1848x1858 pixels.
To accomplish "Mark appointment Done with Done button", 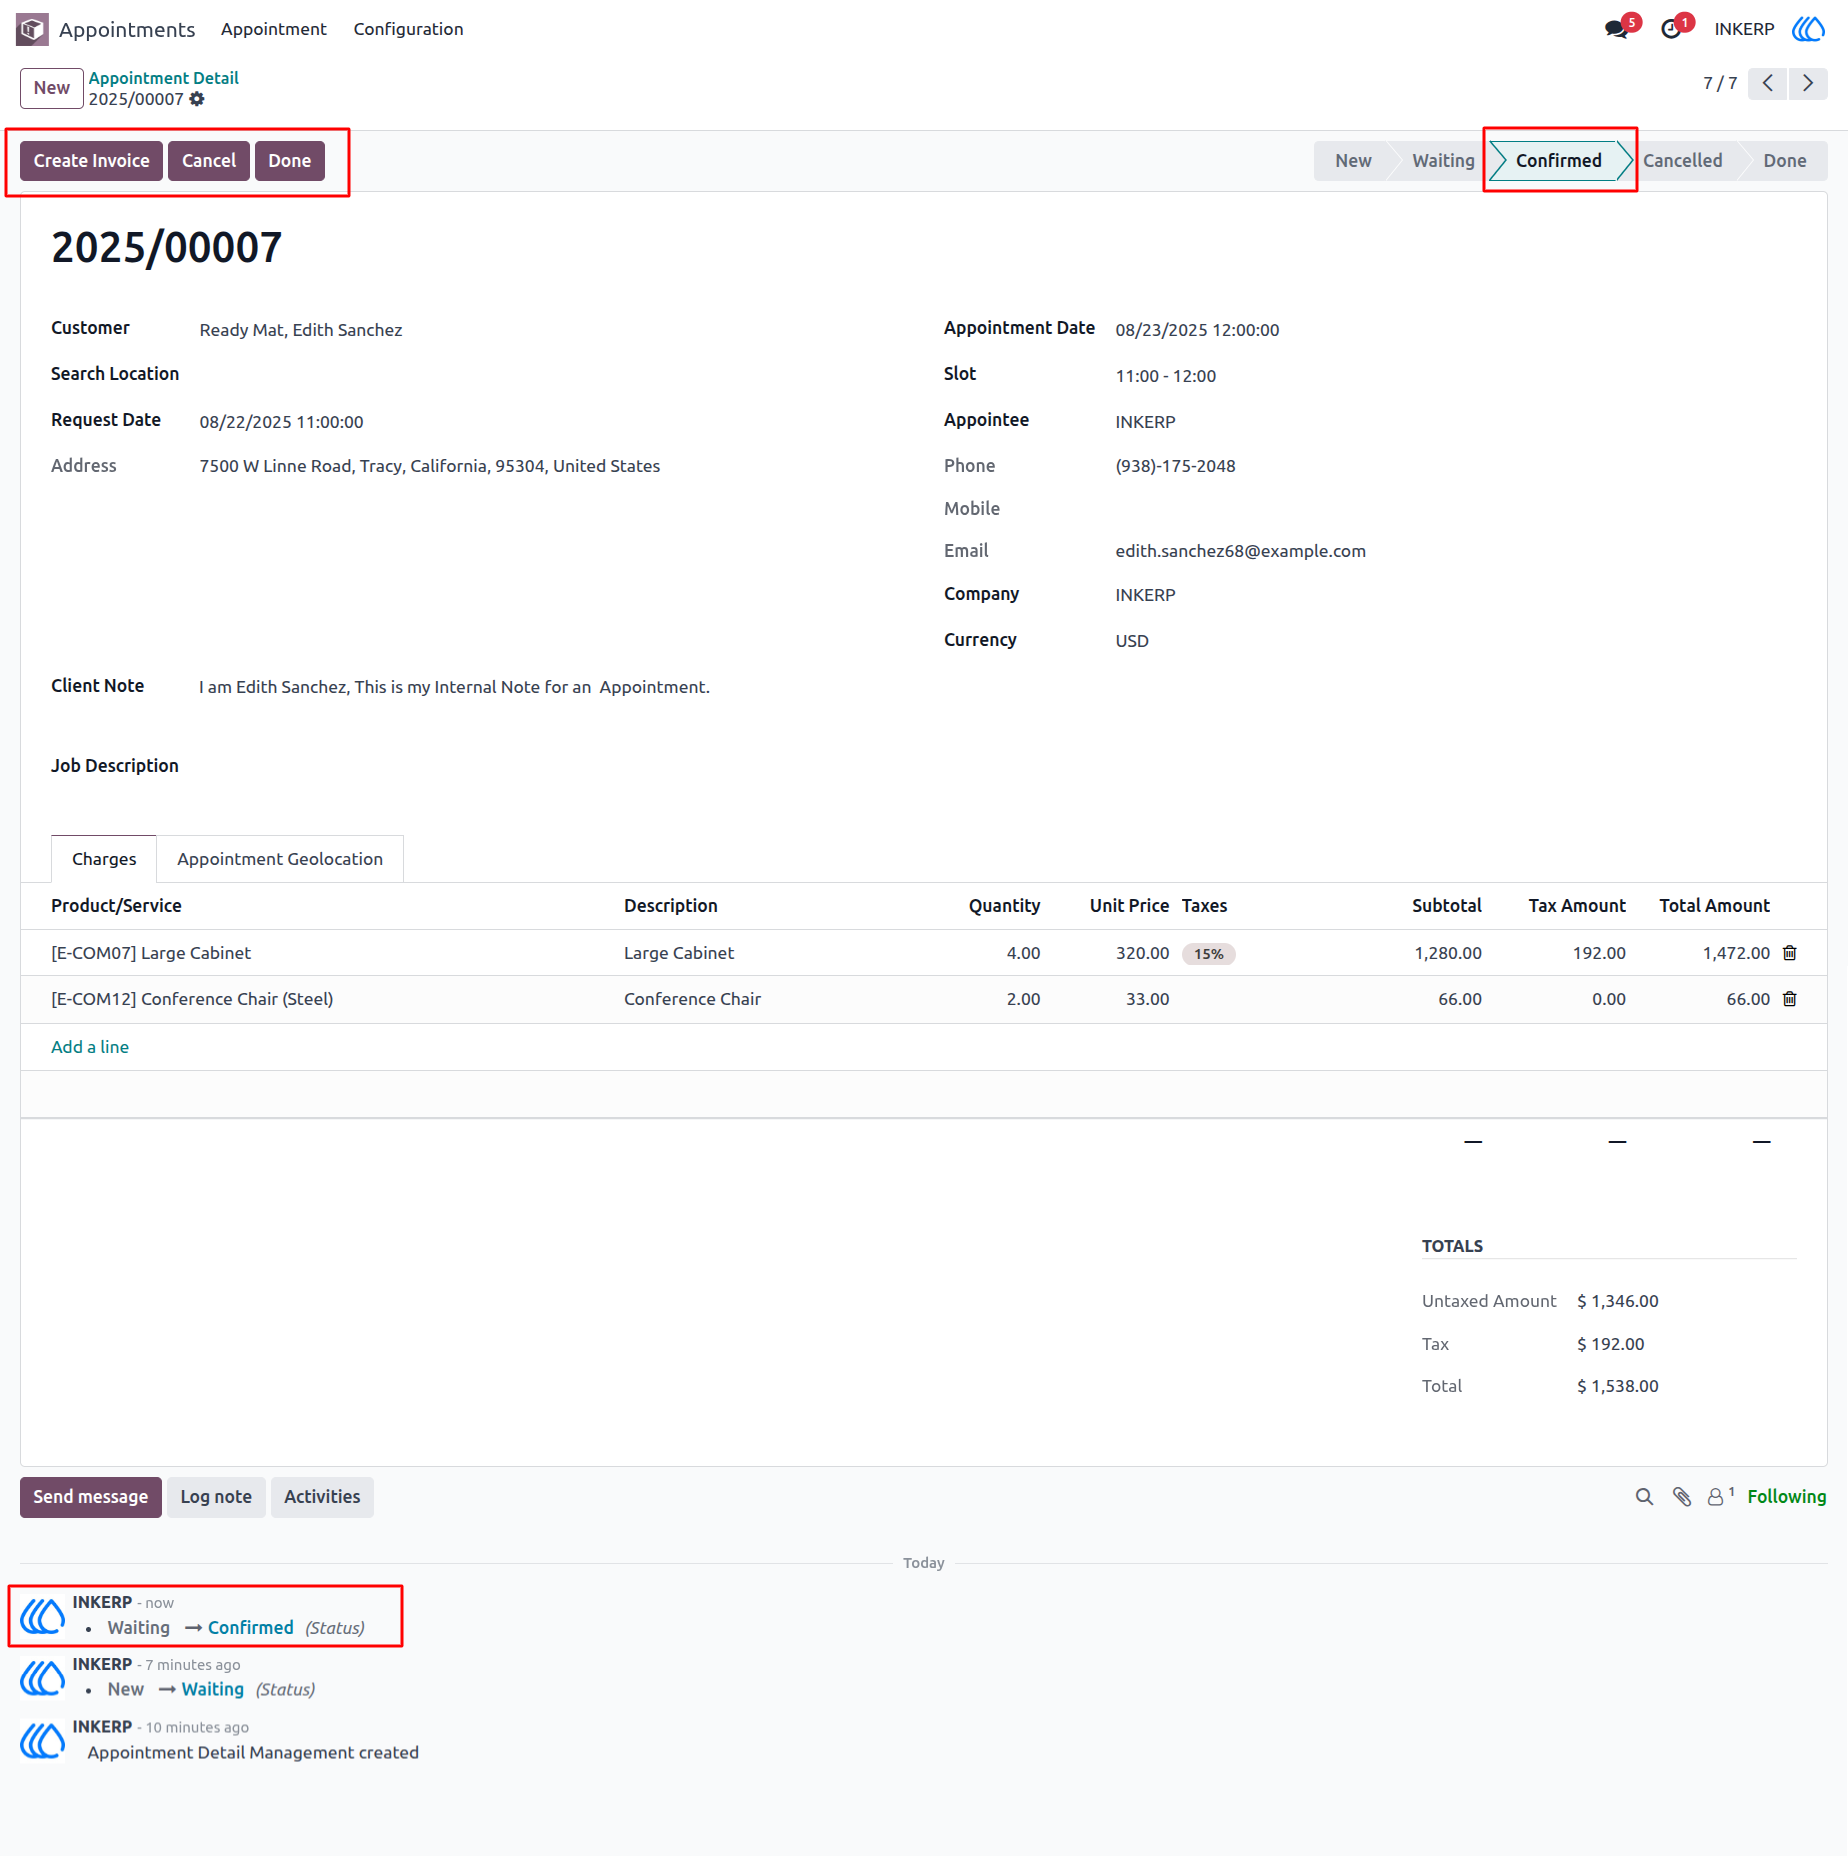I will pyautogui.click(x=290, y=161).
